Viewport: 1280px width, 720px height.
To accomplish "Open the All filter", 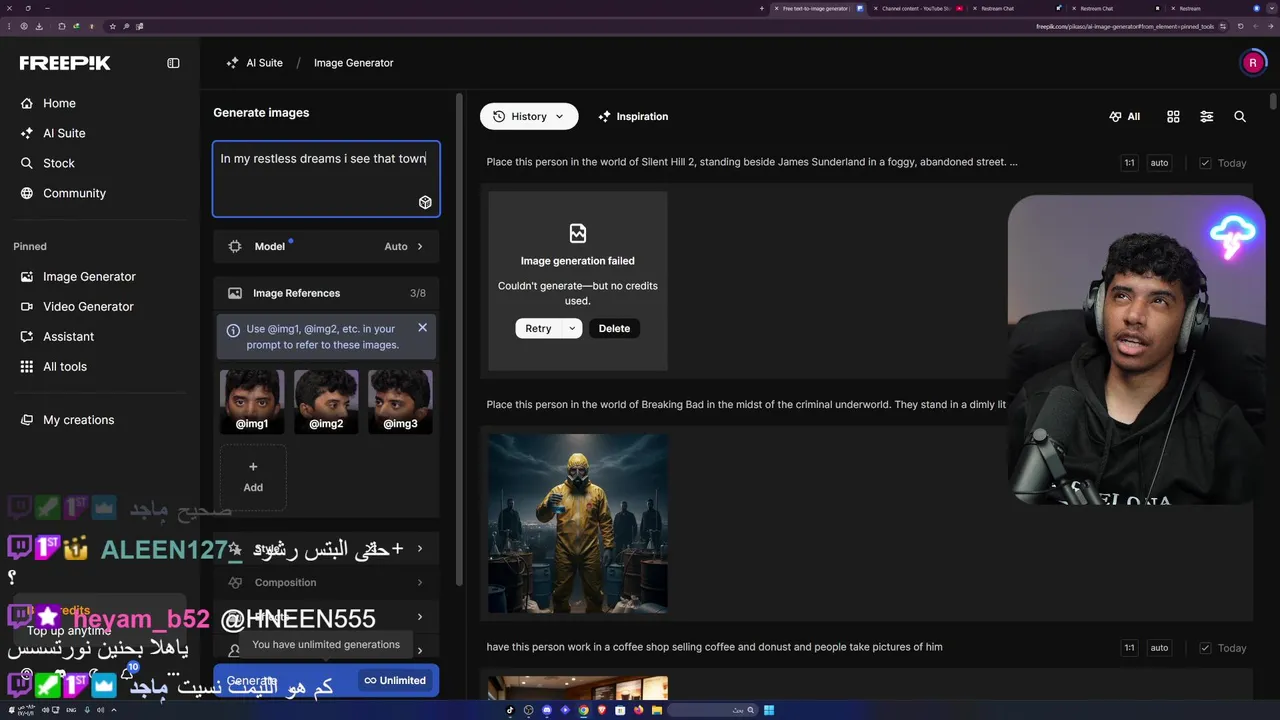I will 1125,116.
